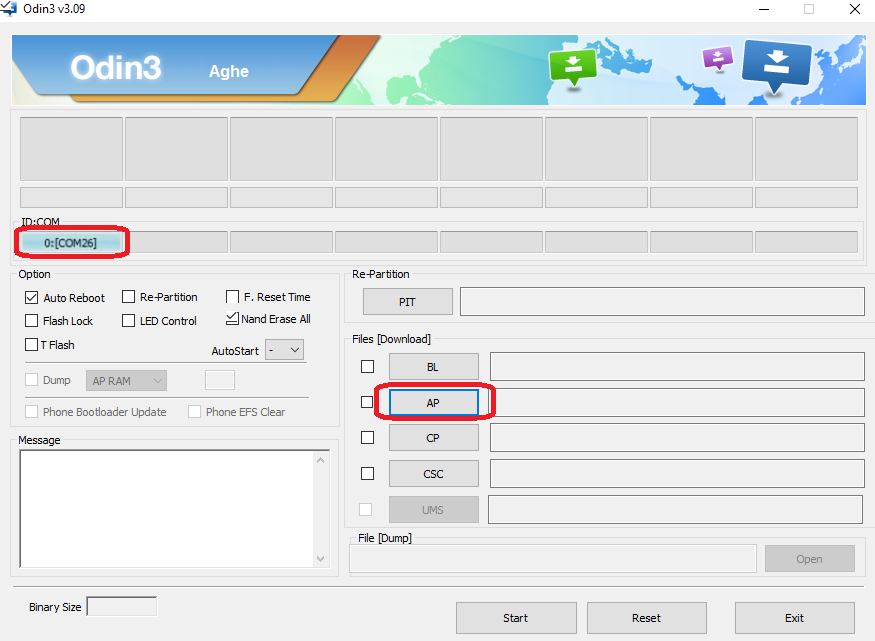
Task: Click the AP file path field
Action: pos(677,402)
